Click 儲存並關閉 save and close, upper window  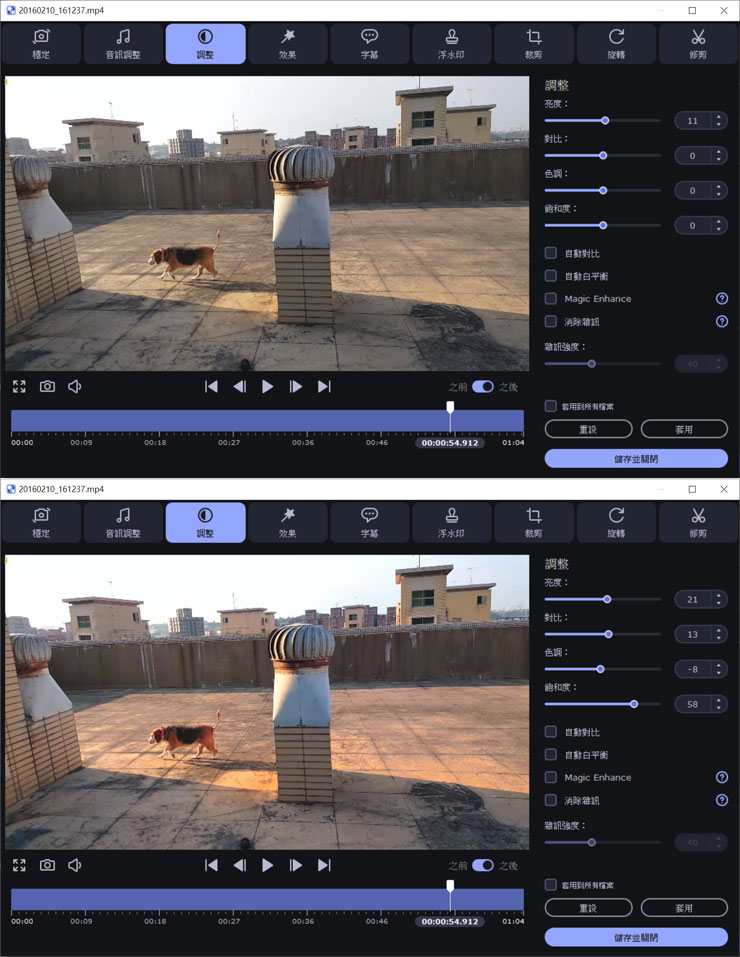coord(636,459)
